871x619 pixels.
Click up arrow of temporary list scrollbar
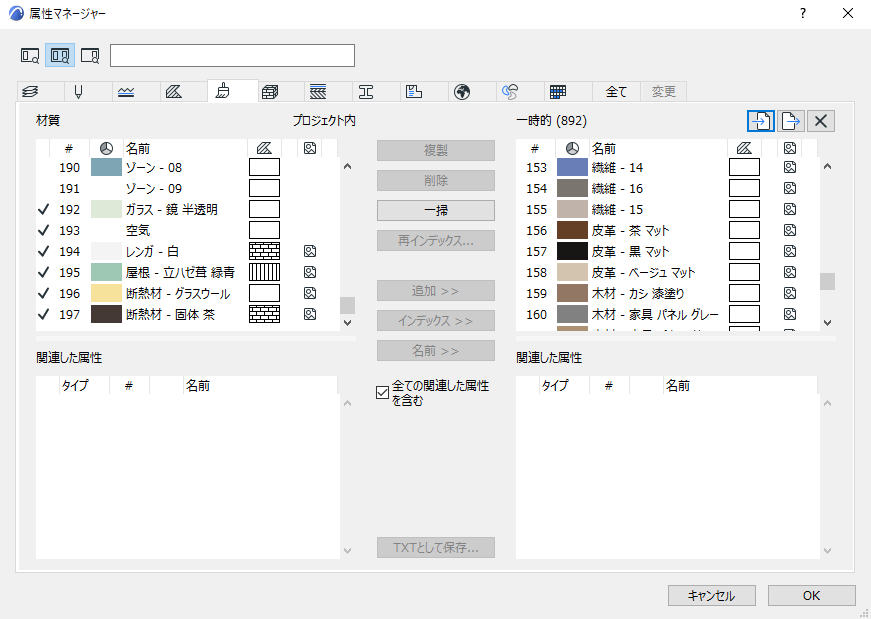[827, 166]
